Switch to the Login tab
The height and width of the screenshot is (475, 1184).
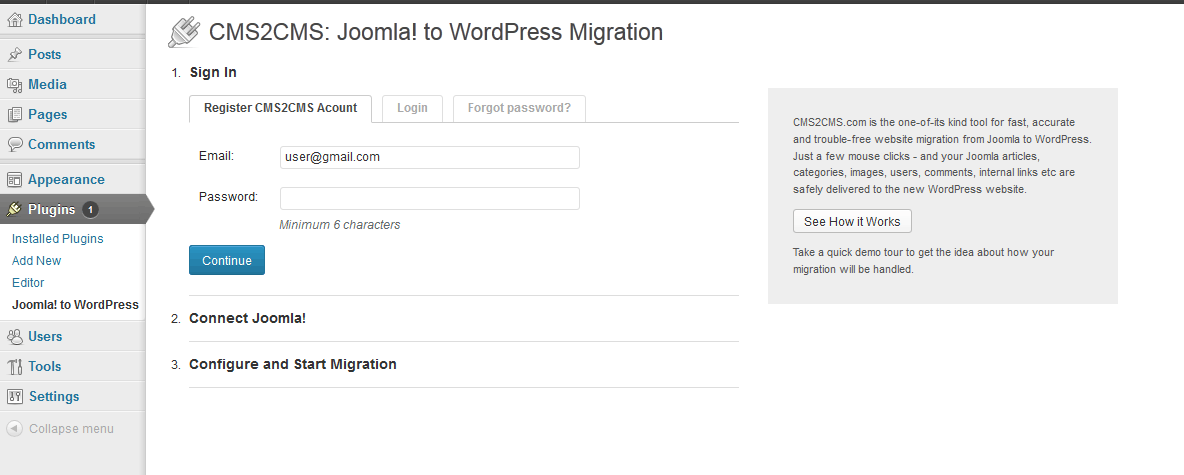pos(412,108)
